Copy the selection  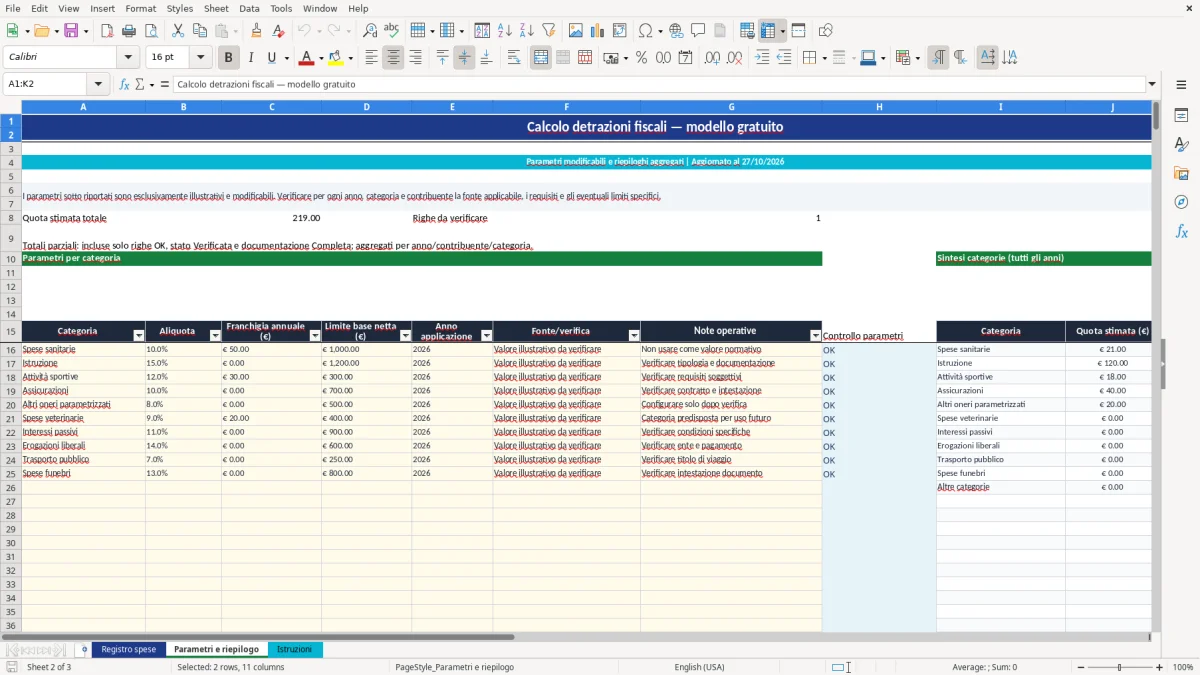coord(199,31)
